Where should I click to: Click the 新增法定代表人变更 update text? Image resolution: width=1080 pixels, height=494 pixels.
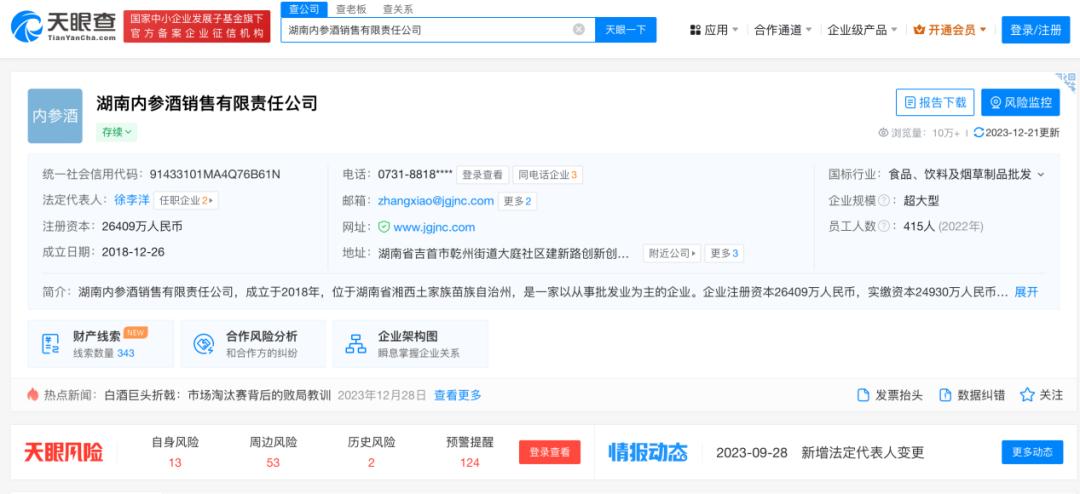(x=862, y=453)
